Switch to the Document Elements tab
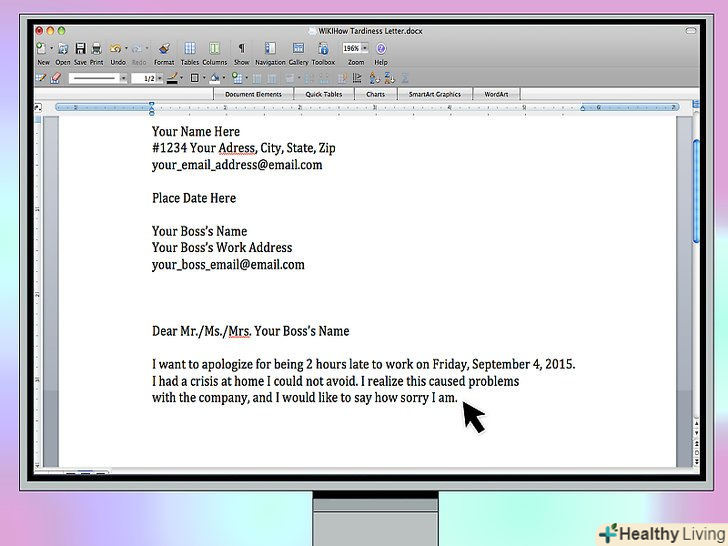This screenshot has width=728, height=546. (253, 95)
